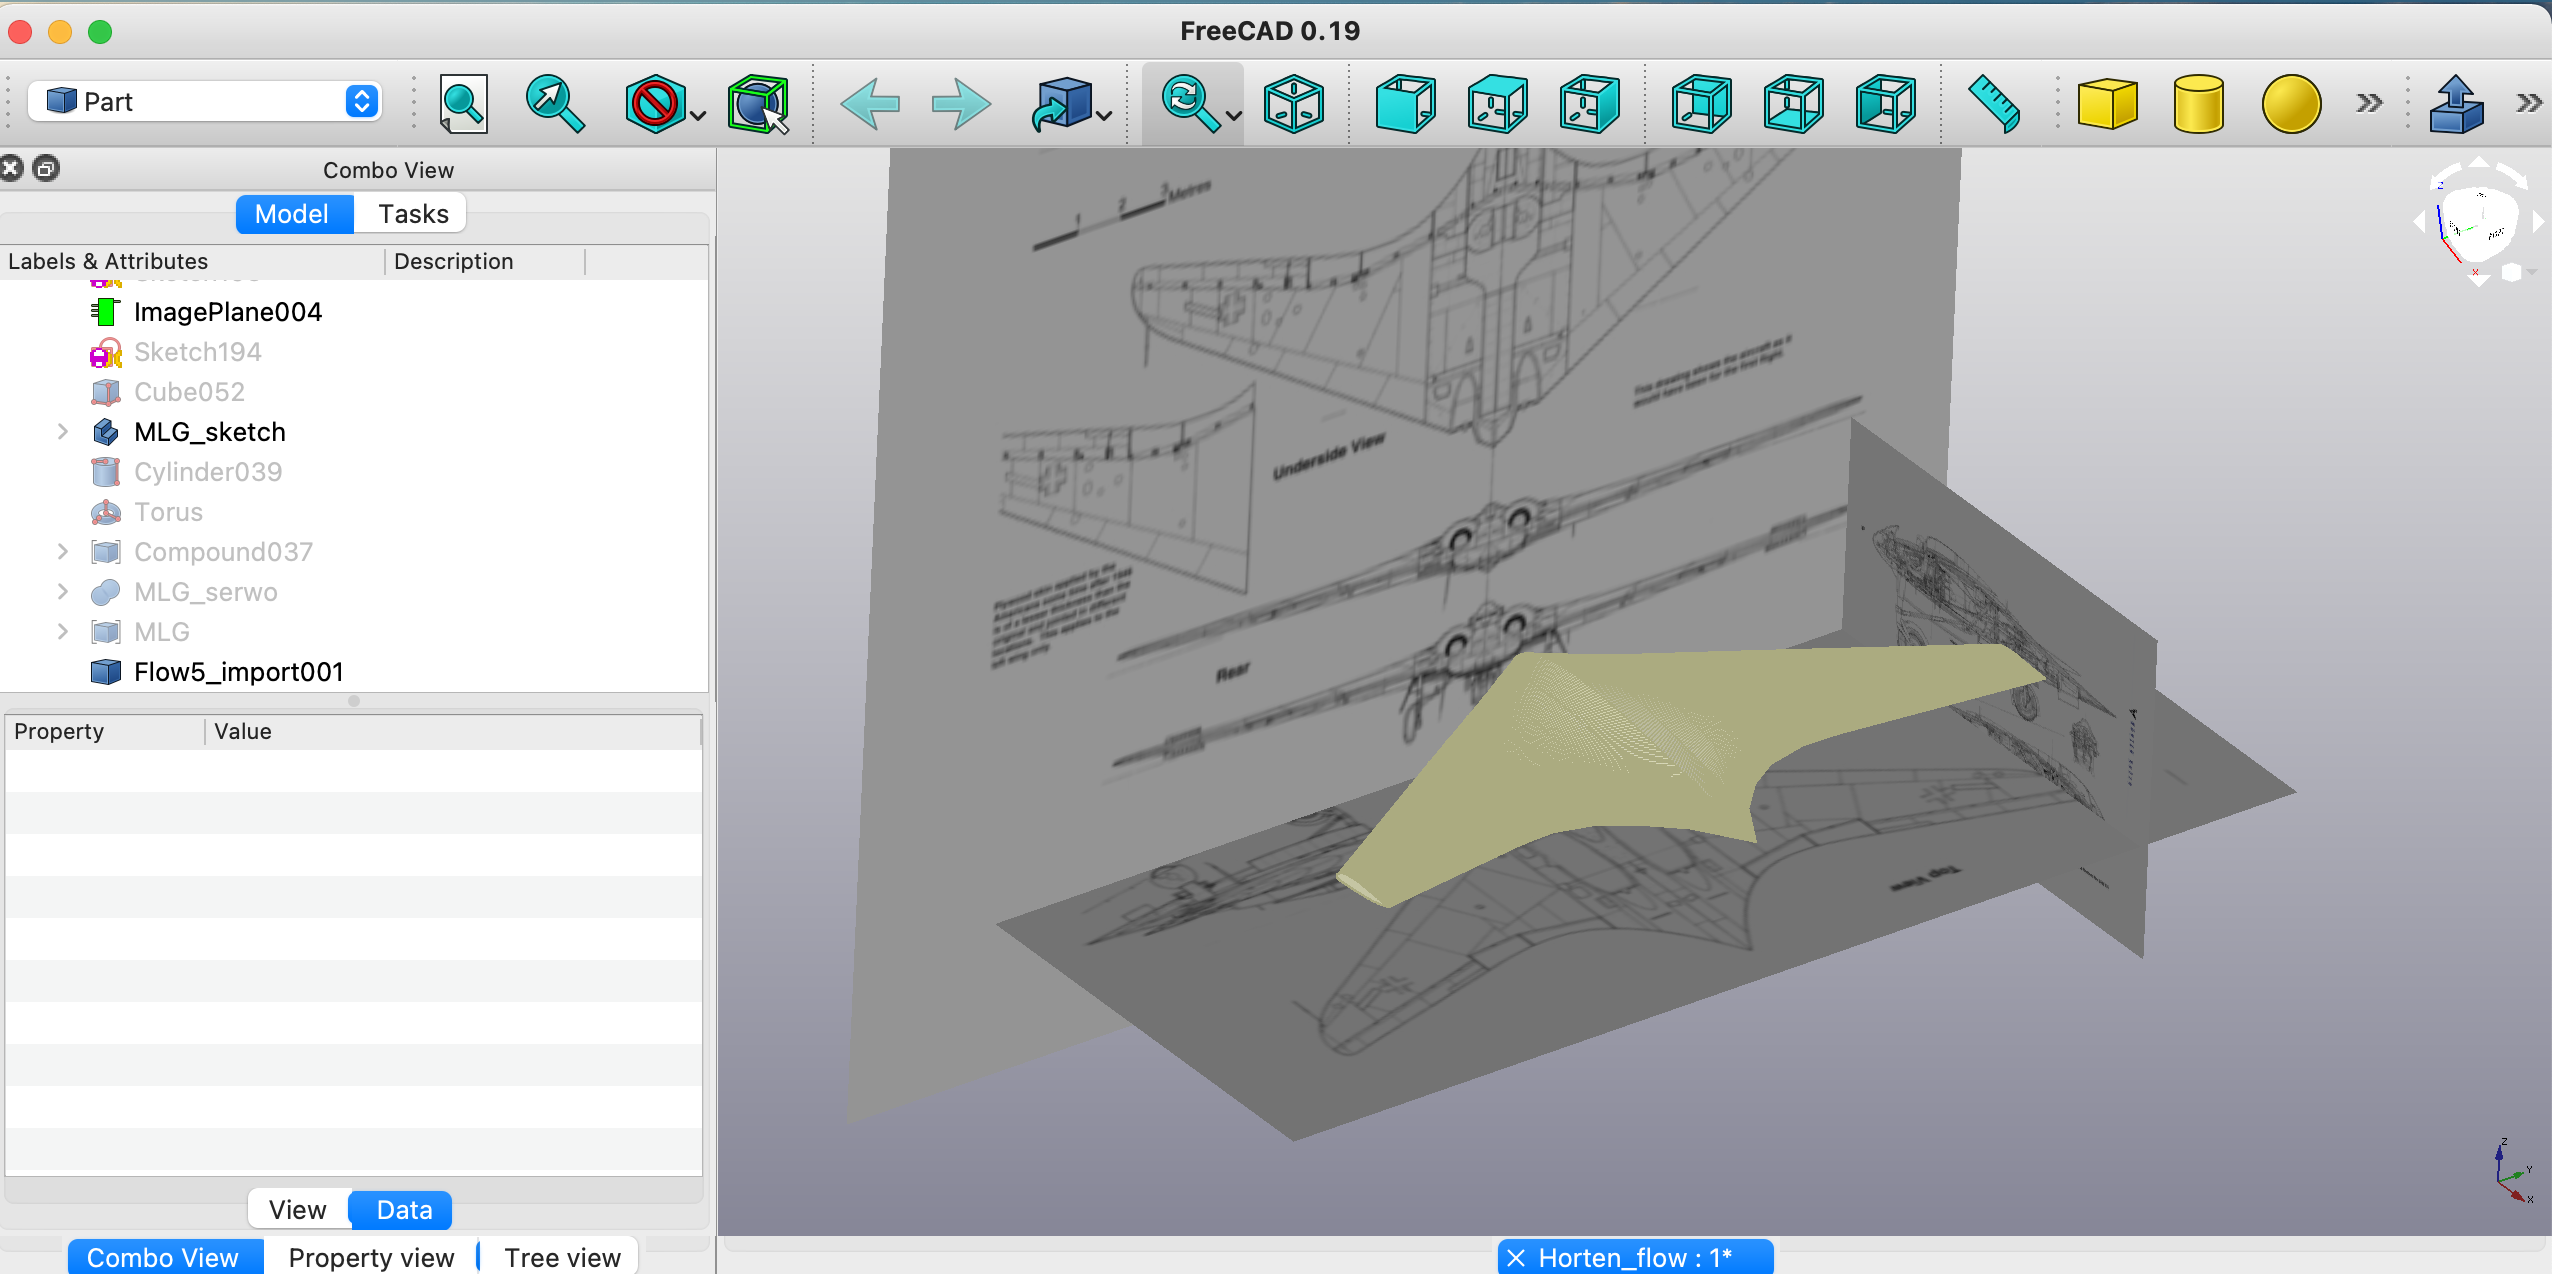Open the Tasks tab
This screenshot has width=2552, height=1274.
(x=413, y=214)
